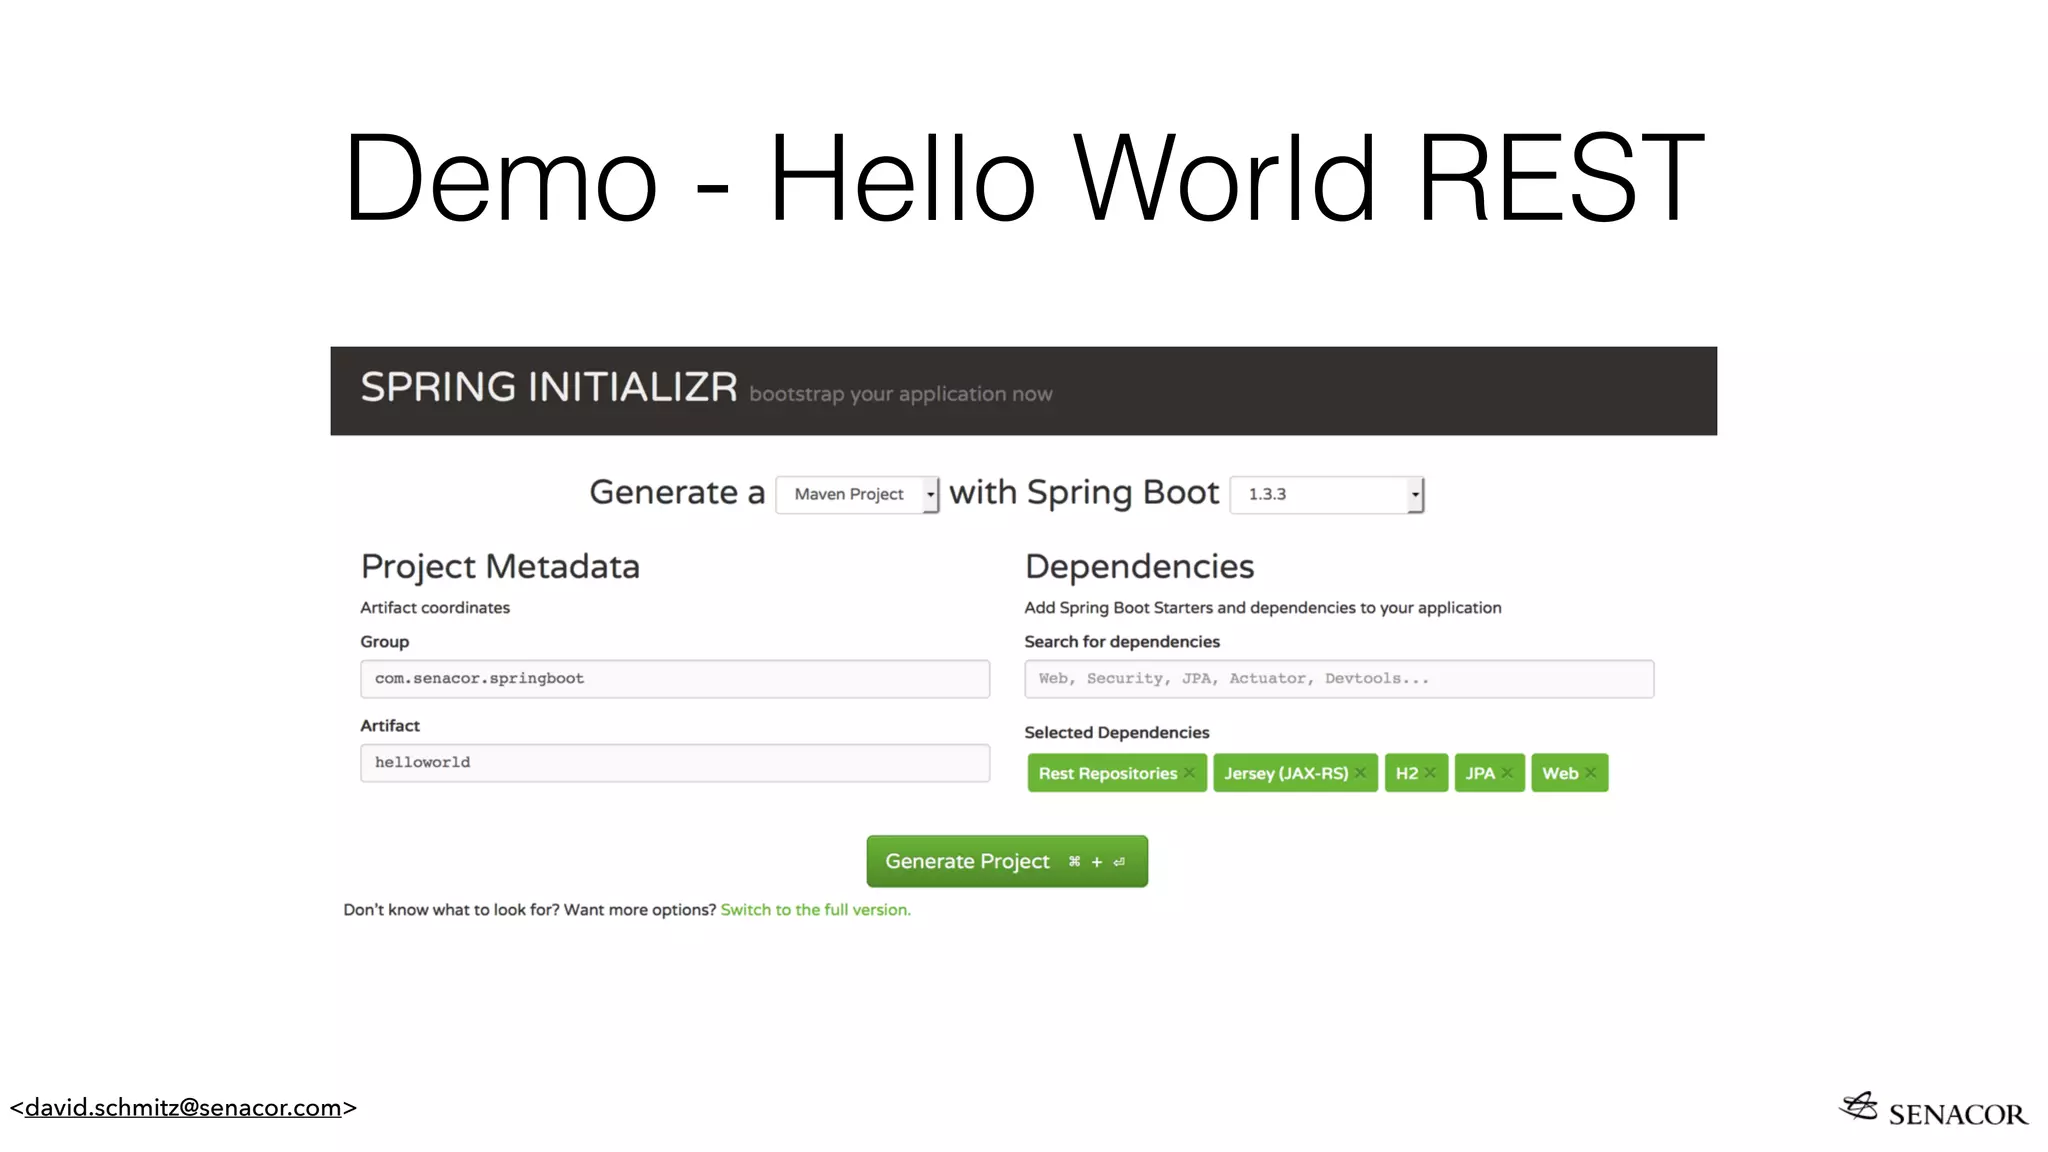The width and height of the screenshot is (2048, 1152).
Task: Select the H2 tag label
Action: 1406,773
